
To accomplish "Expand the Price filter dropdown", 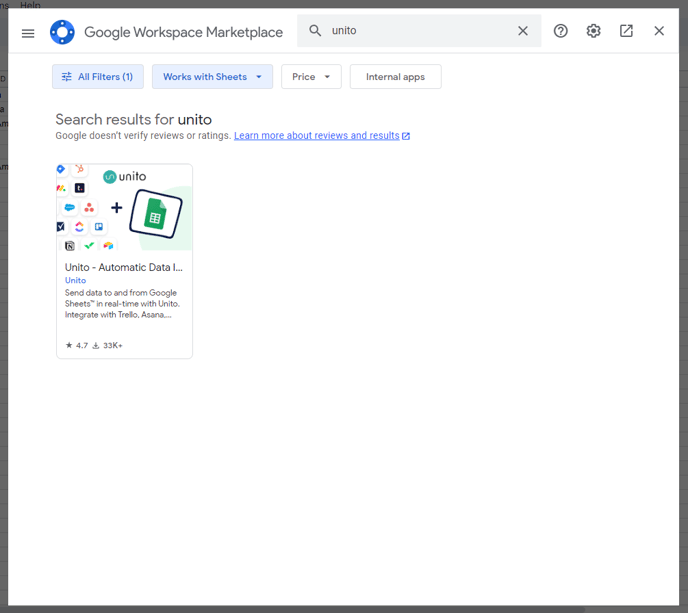I will (311, 77).
